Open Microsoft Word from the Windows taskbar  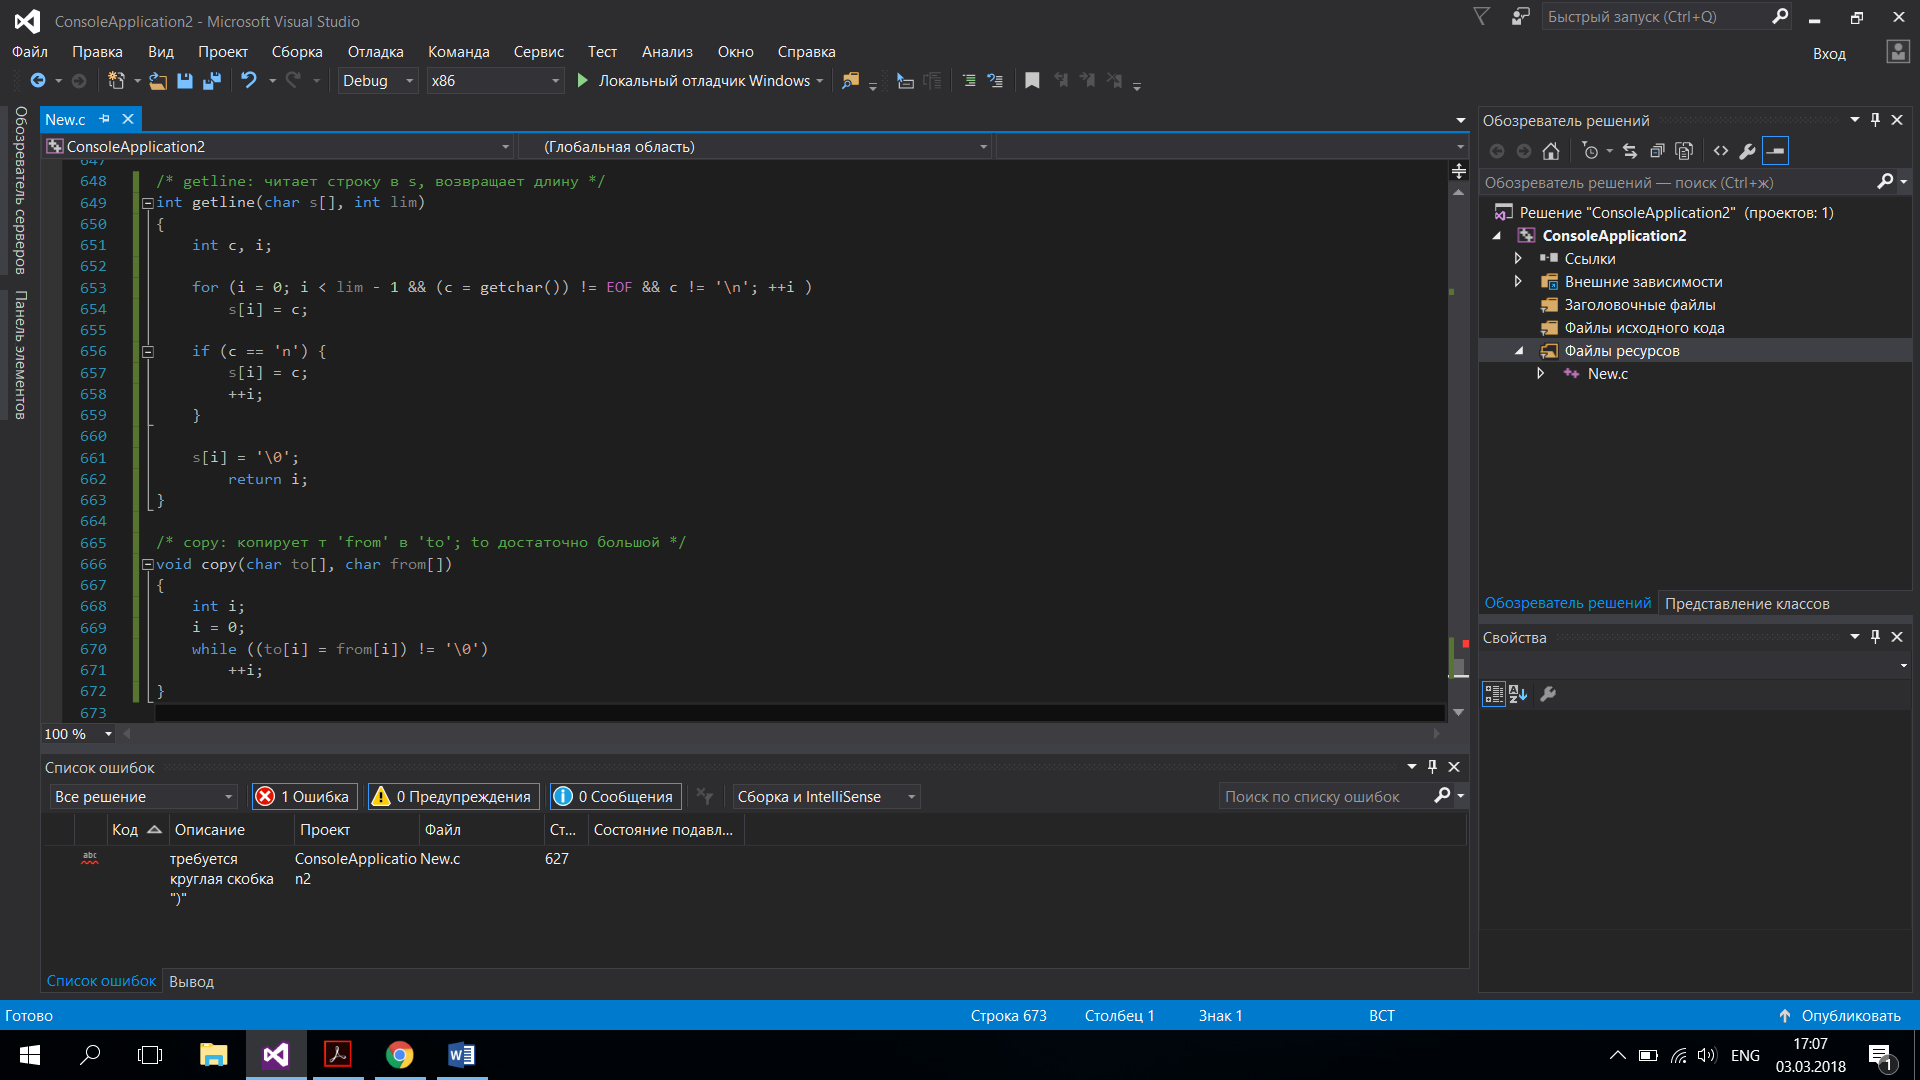tap(461, 1055)
